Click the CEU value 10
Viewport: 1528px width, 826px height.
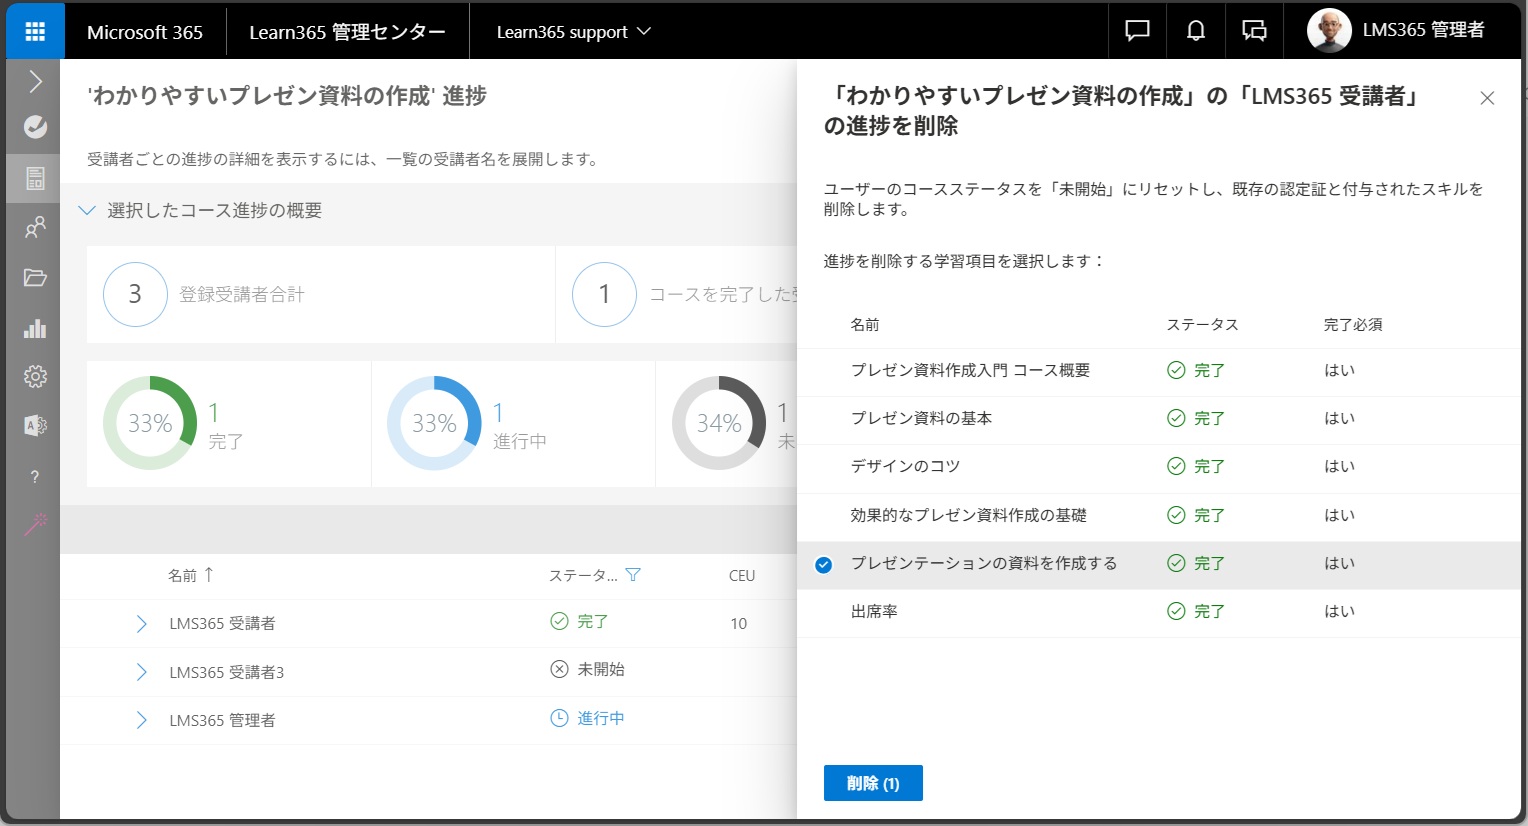tap(738, 624)
